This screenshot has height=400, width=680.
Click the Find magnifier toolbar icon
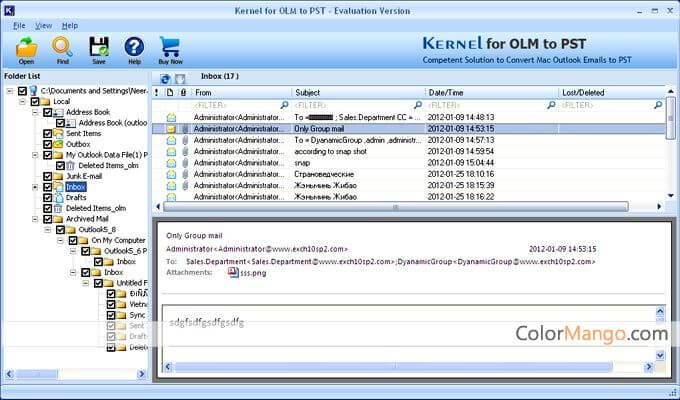click(x=62, y=46)
